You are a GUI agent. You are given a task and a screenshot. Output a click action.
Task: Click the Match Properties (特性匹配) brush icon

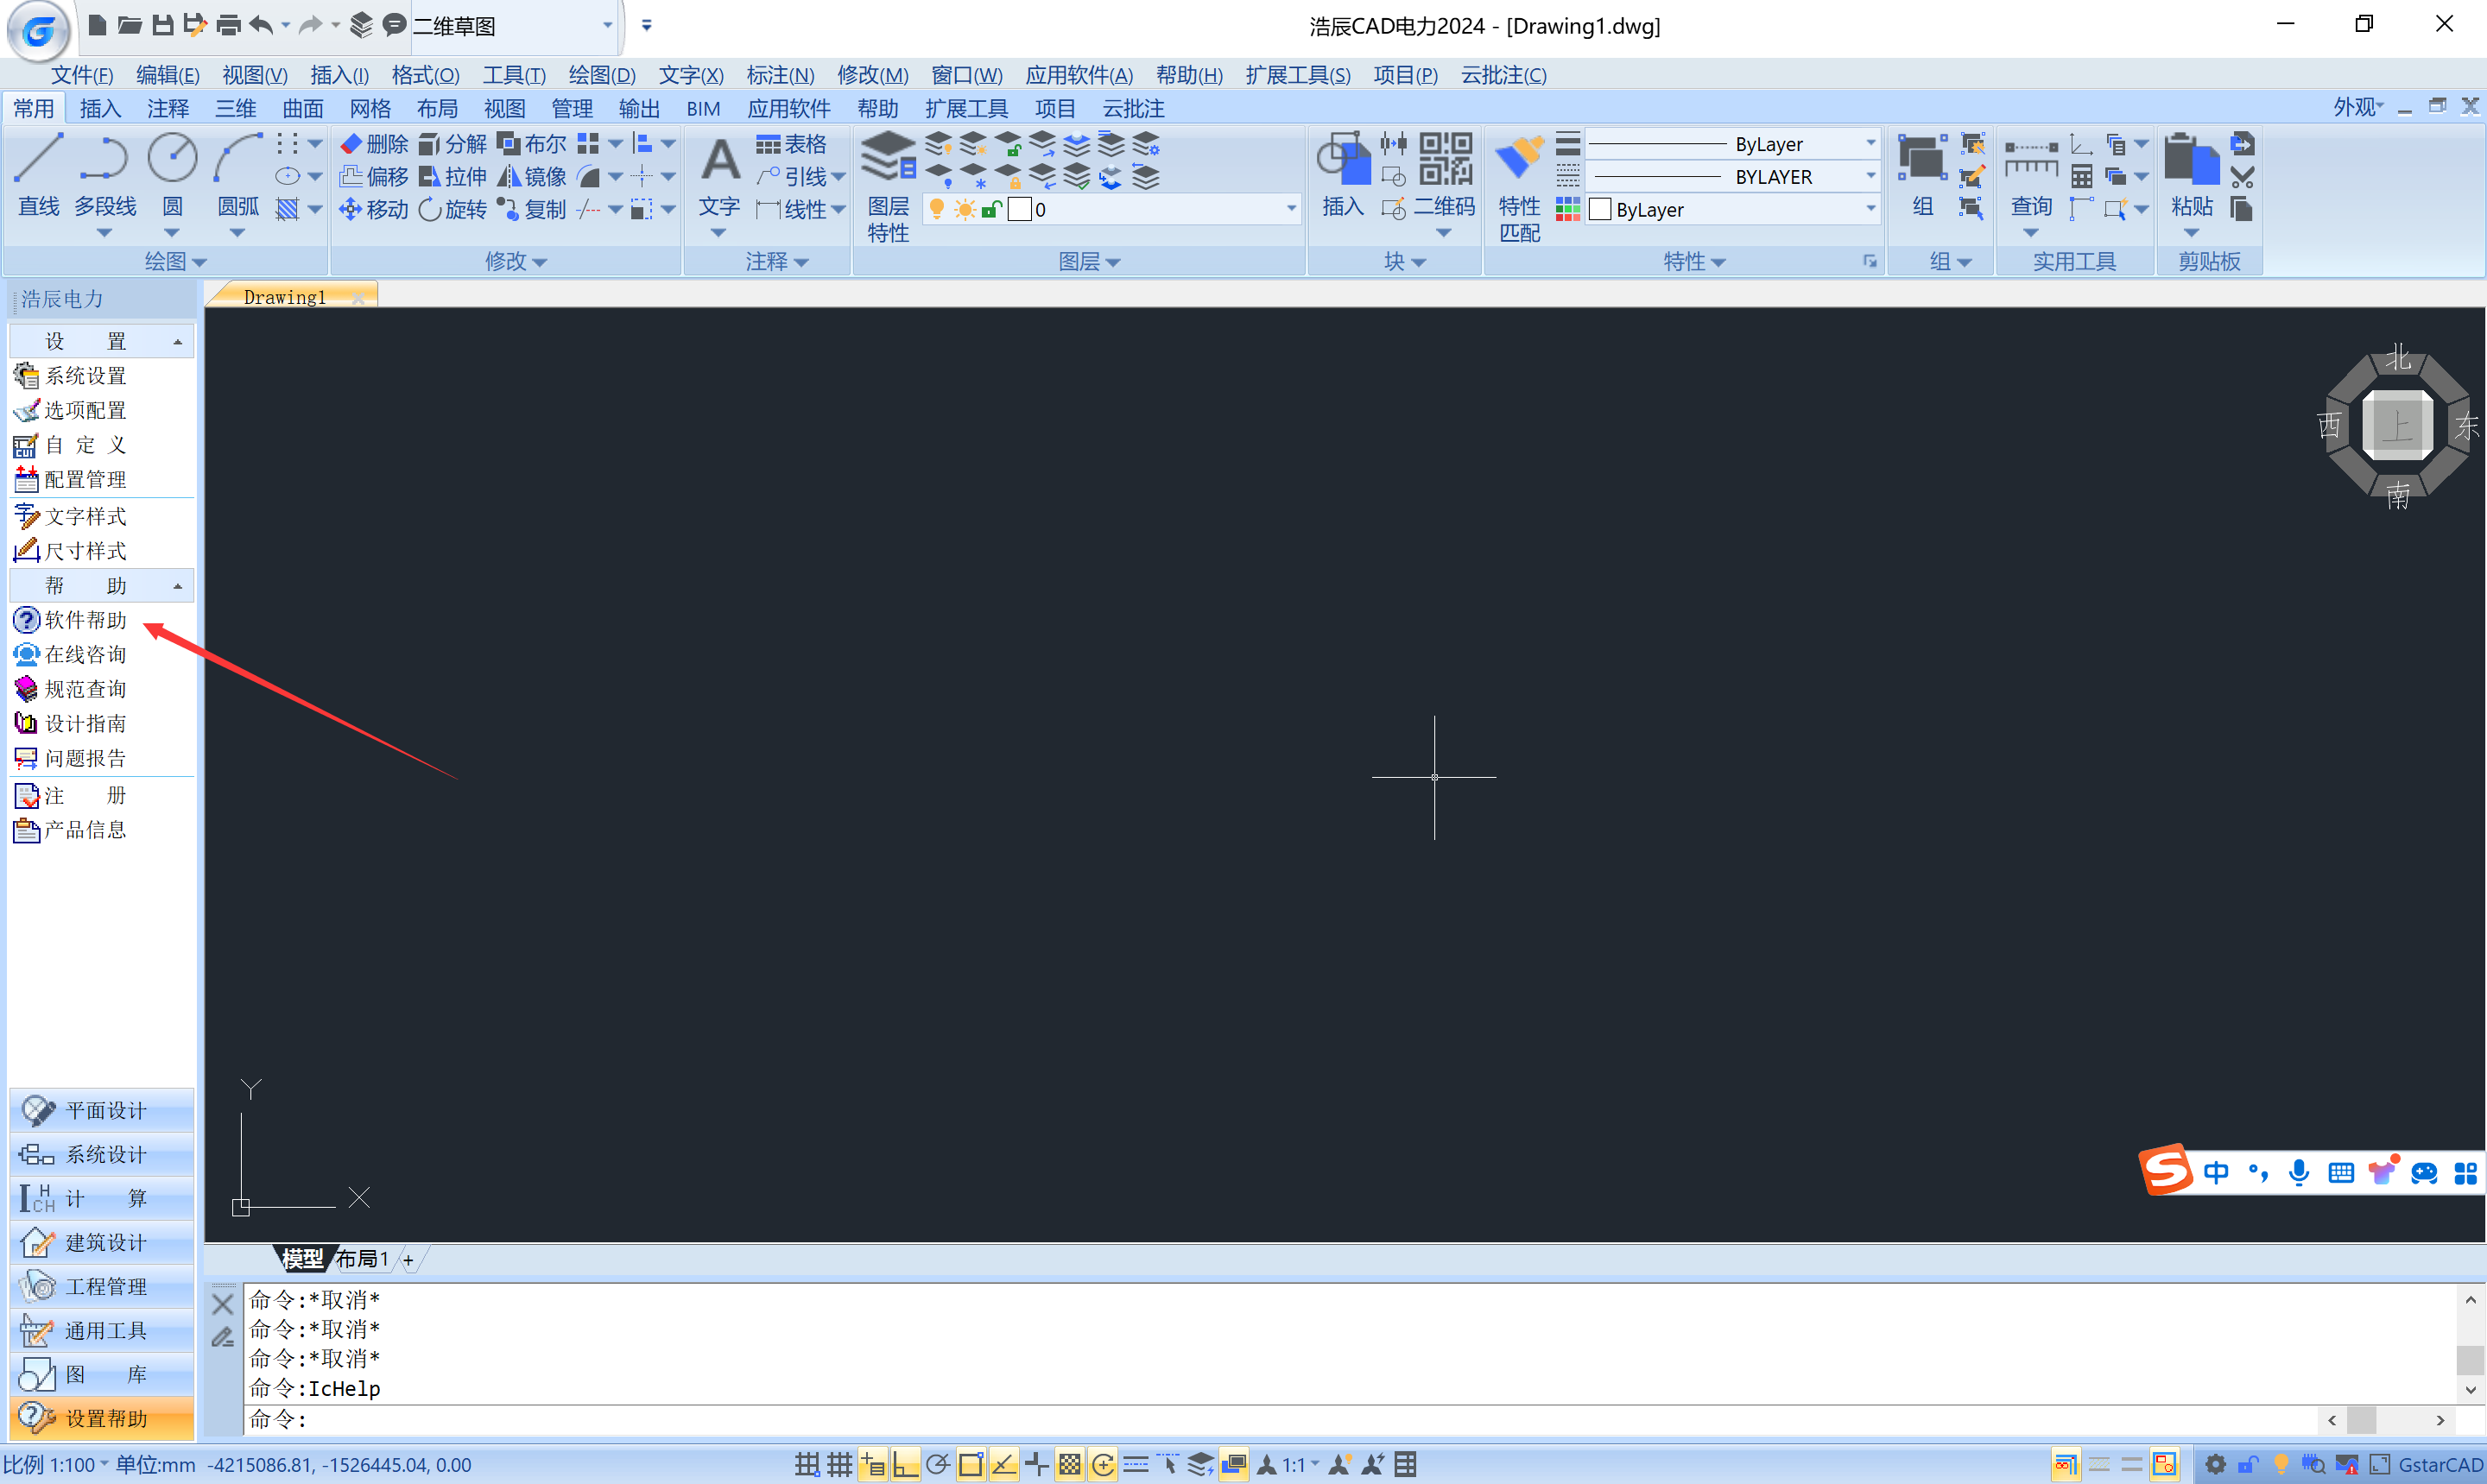[1518, 160]
